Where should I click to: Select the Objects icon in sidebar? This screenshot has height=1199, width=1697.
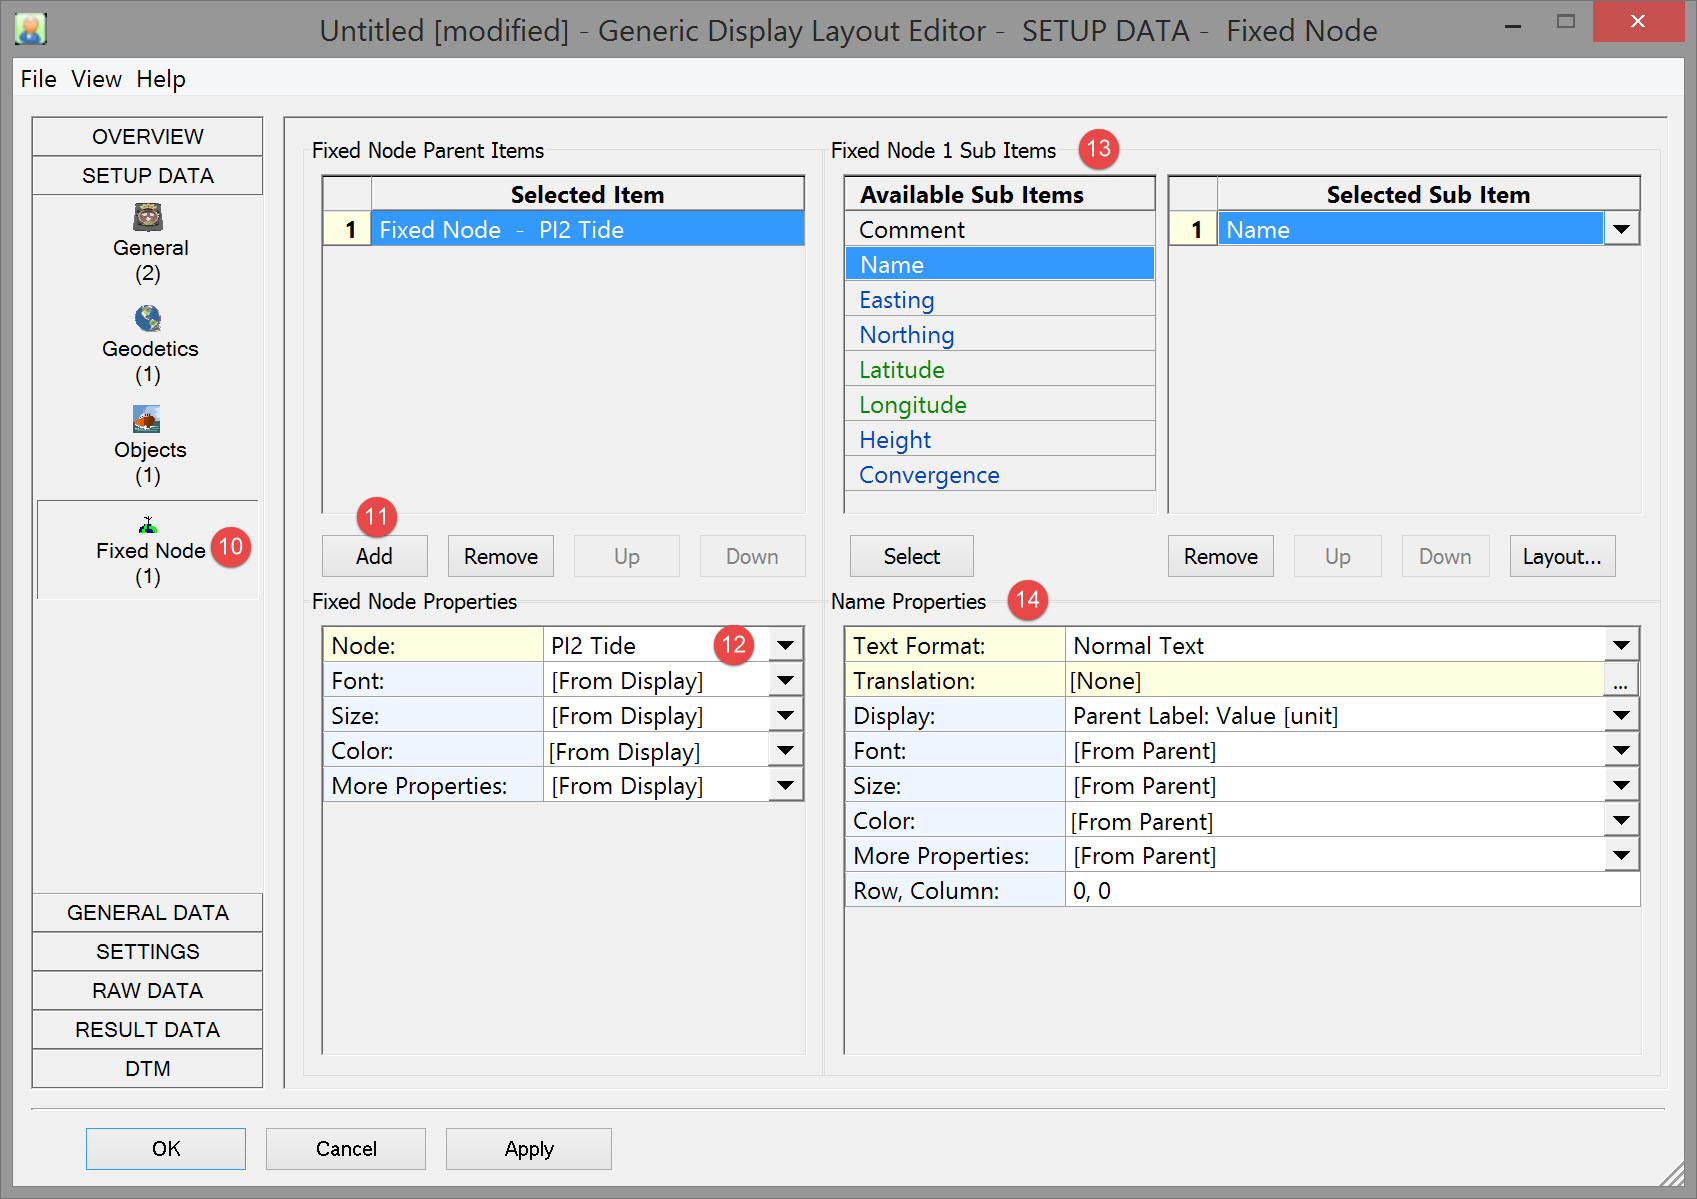[x=147, y=419]
